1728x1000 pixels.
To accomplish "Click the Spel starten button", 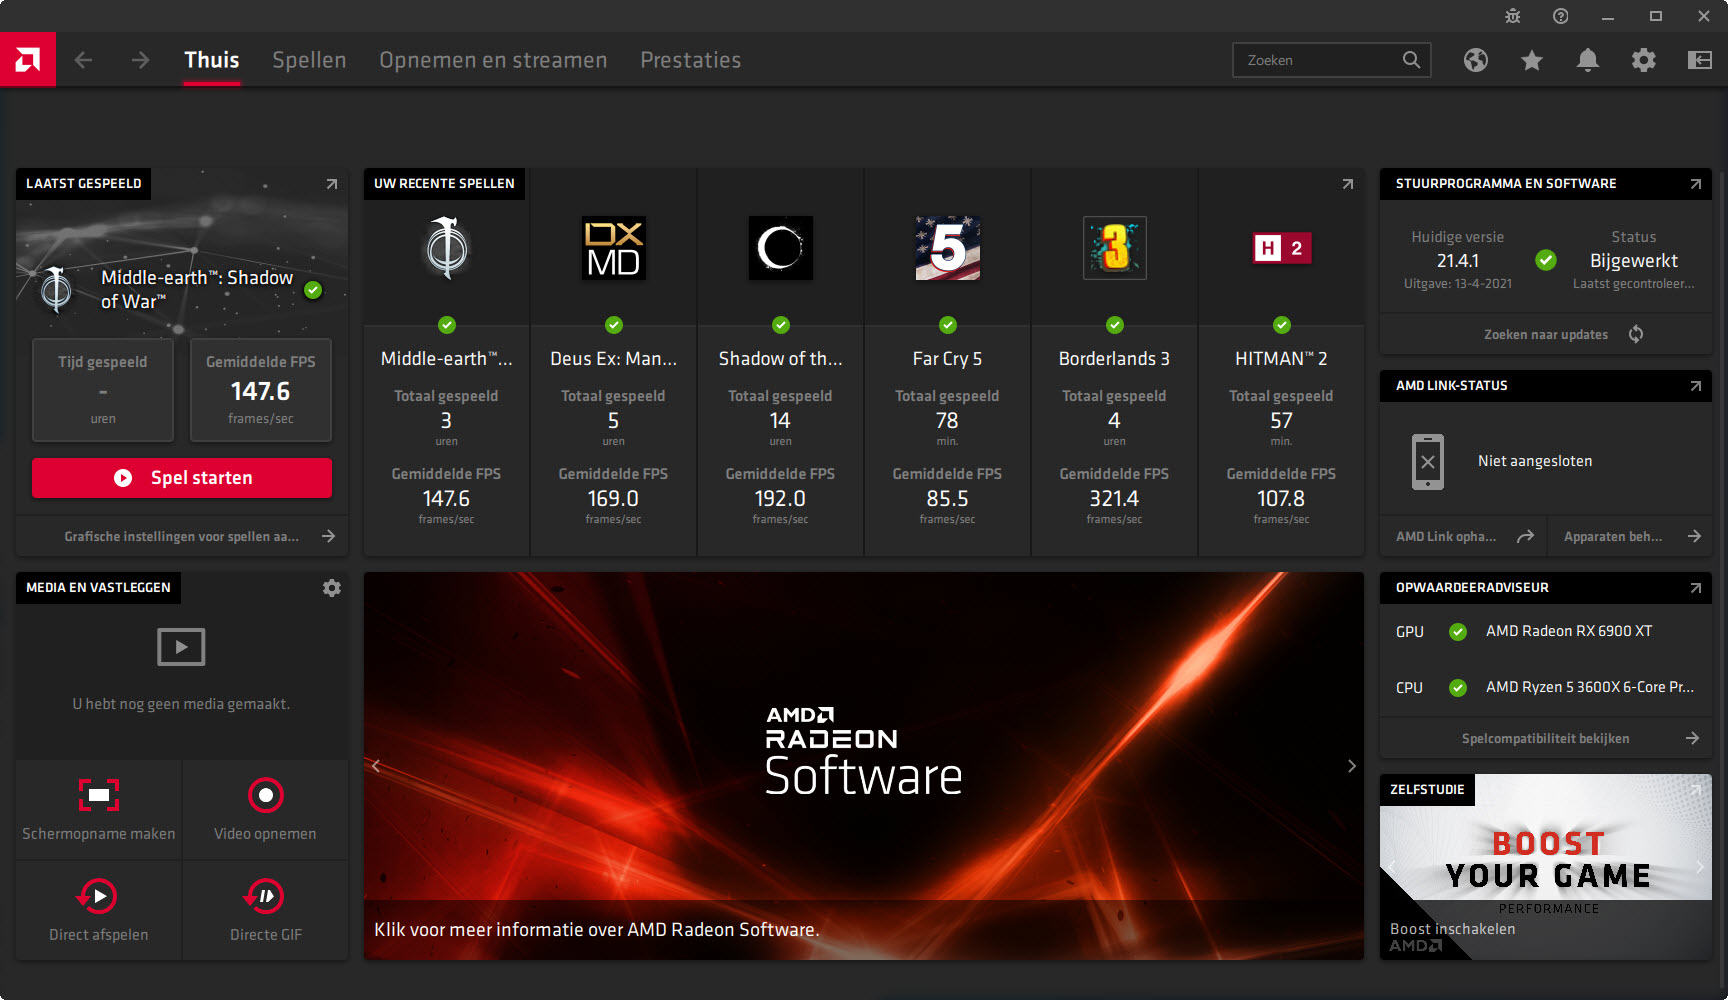I will click(x=182, y=478).
